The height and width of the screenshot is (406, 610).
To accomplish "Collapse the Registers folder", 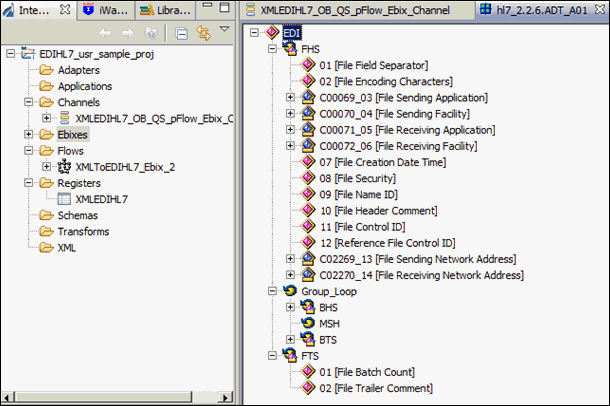I will point(28,182).
